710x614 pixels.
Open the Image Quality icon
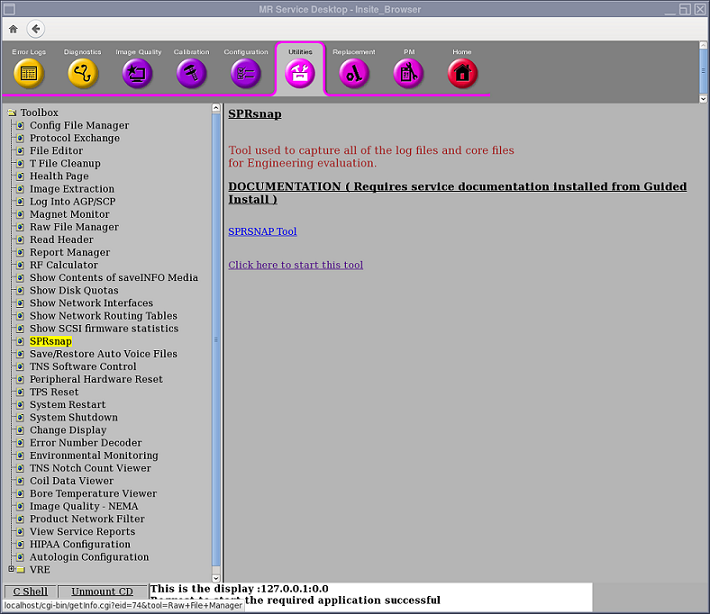137,73
